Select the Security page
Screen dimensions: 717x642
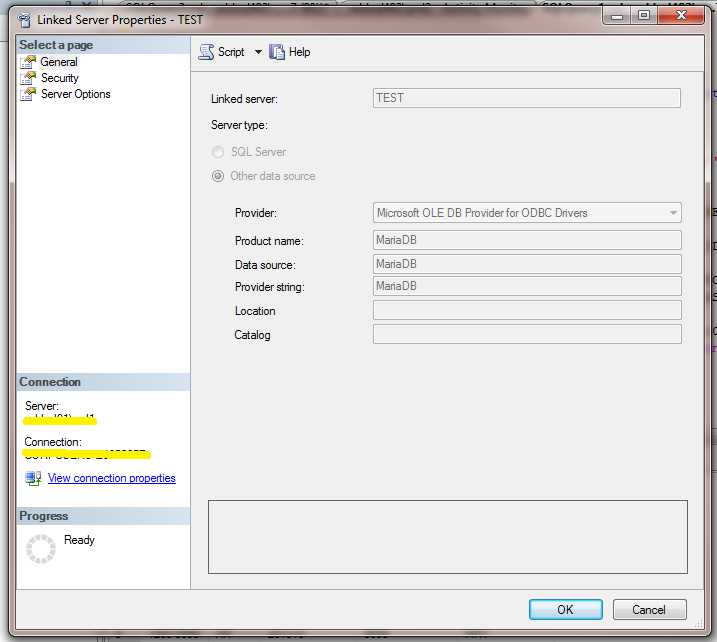pos(59,78)
